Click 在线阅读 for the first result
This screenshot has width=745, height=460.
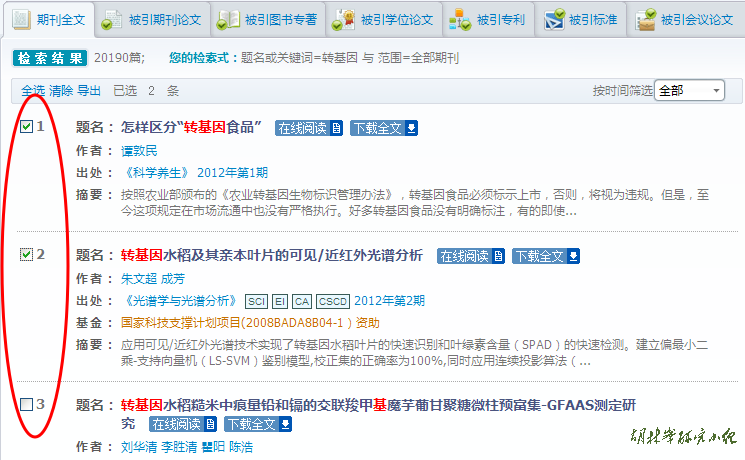[309, 128]
